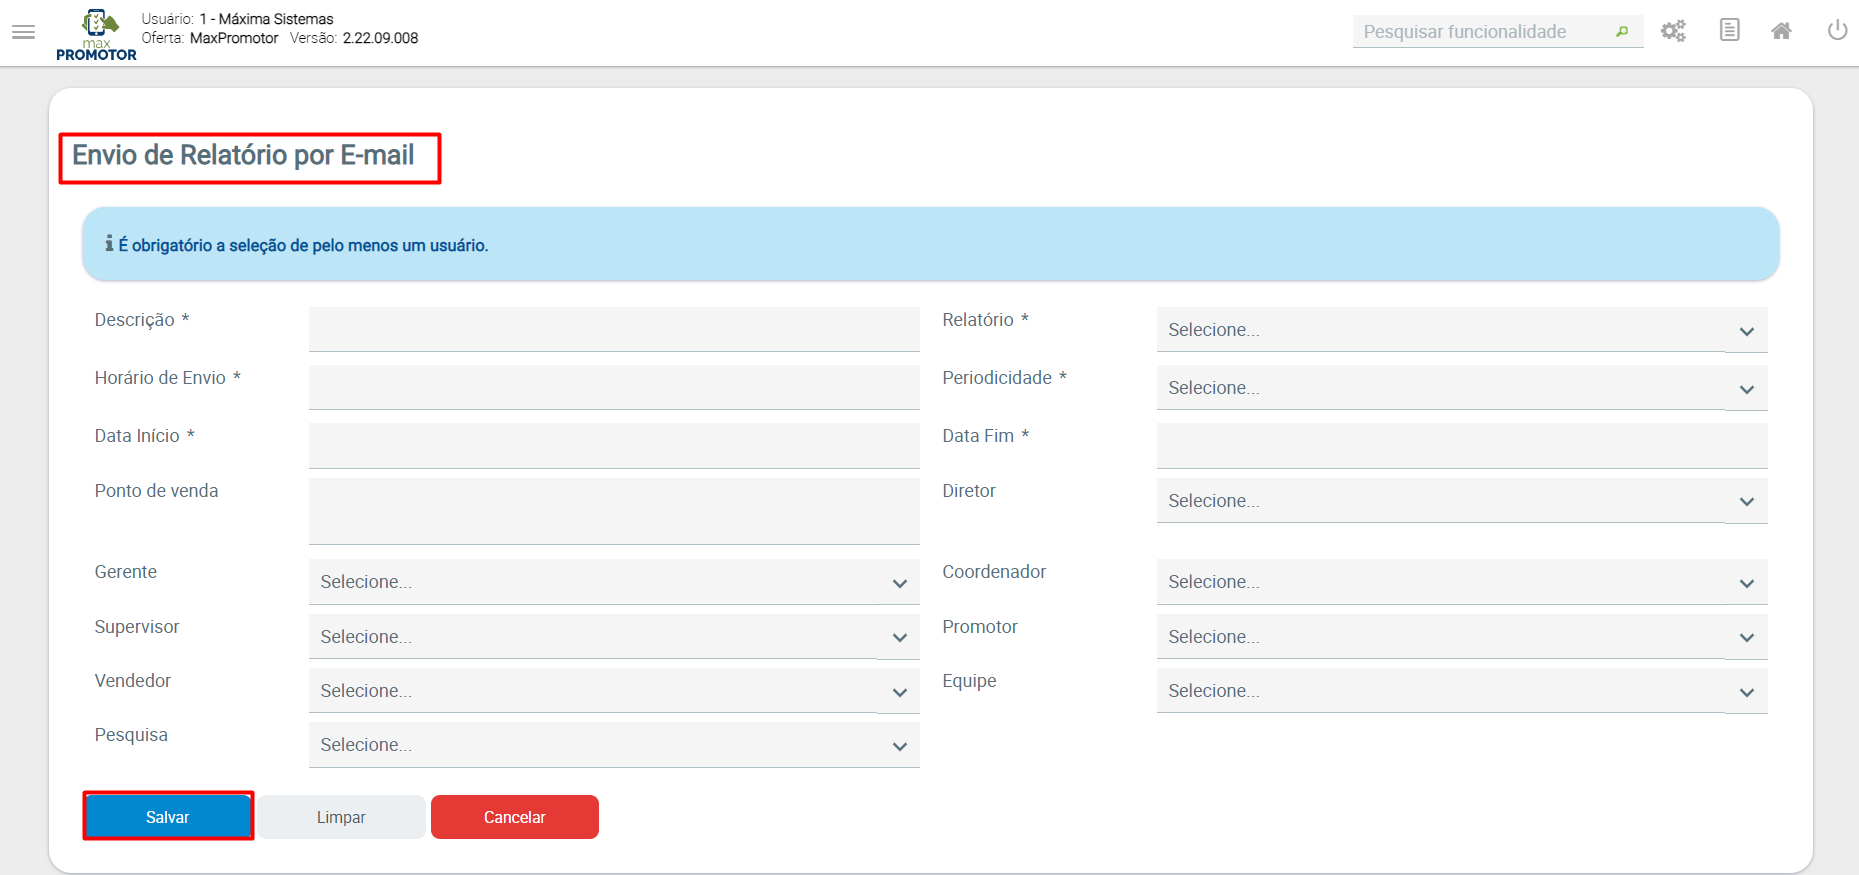
Task: Expand the Promotor dropdown
Action: pos(1462,637)
